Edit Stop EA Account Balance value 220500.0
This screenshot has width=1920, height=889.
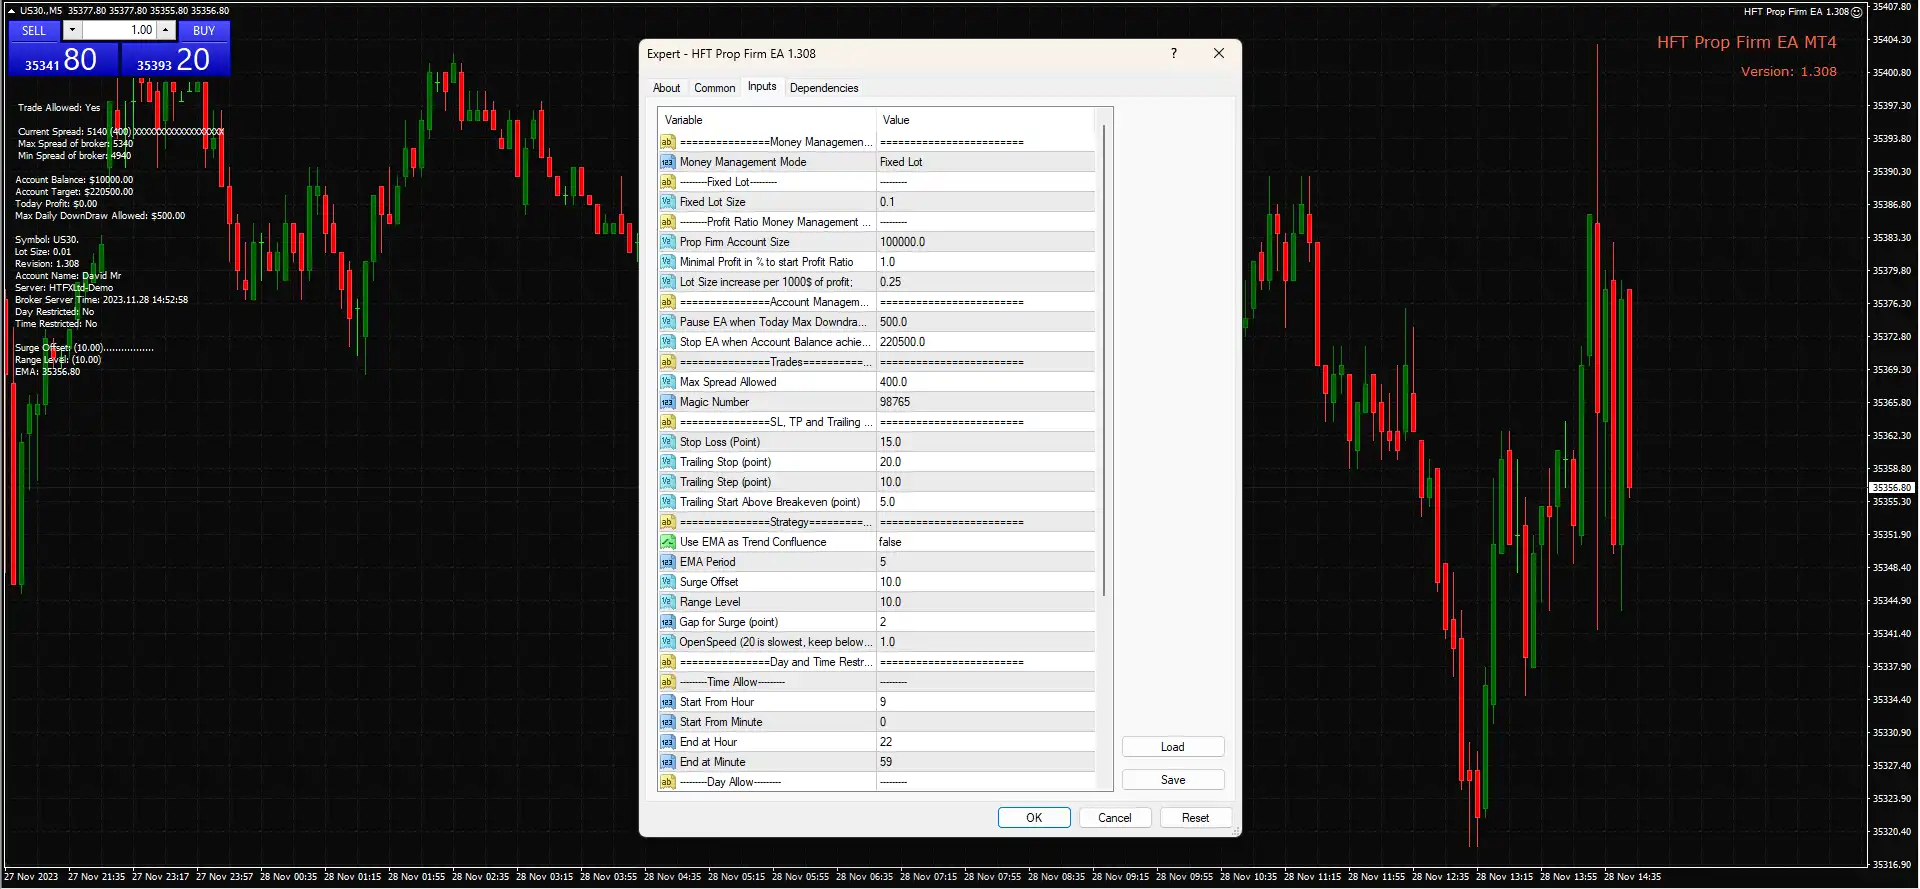[986, 342]
